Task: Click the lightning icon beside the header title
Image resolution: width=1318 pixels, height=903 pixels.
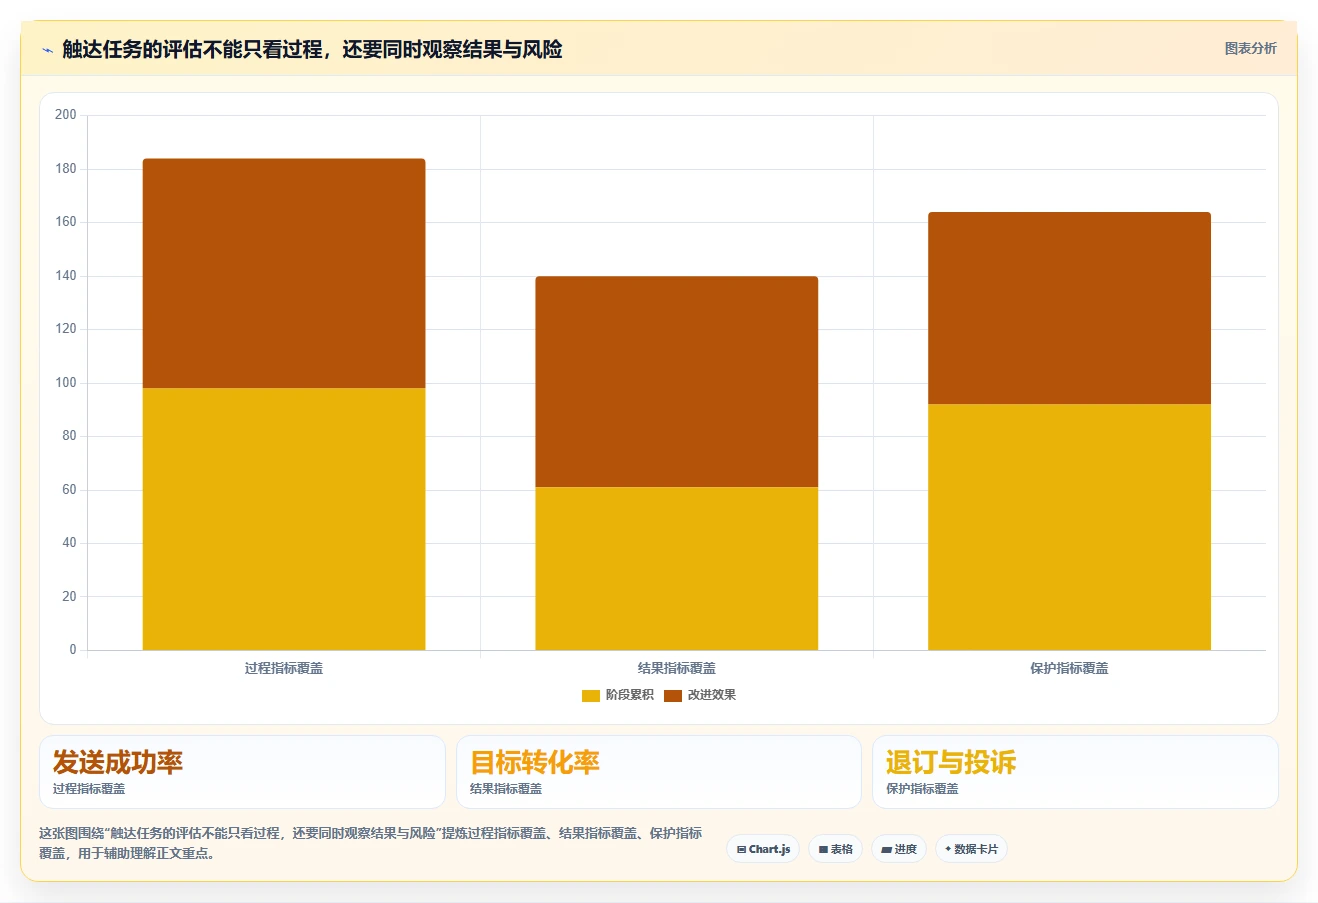Action: [47, 49]
